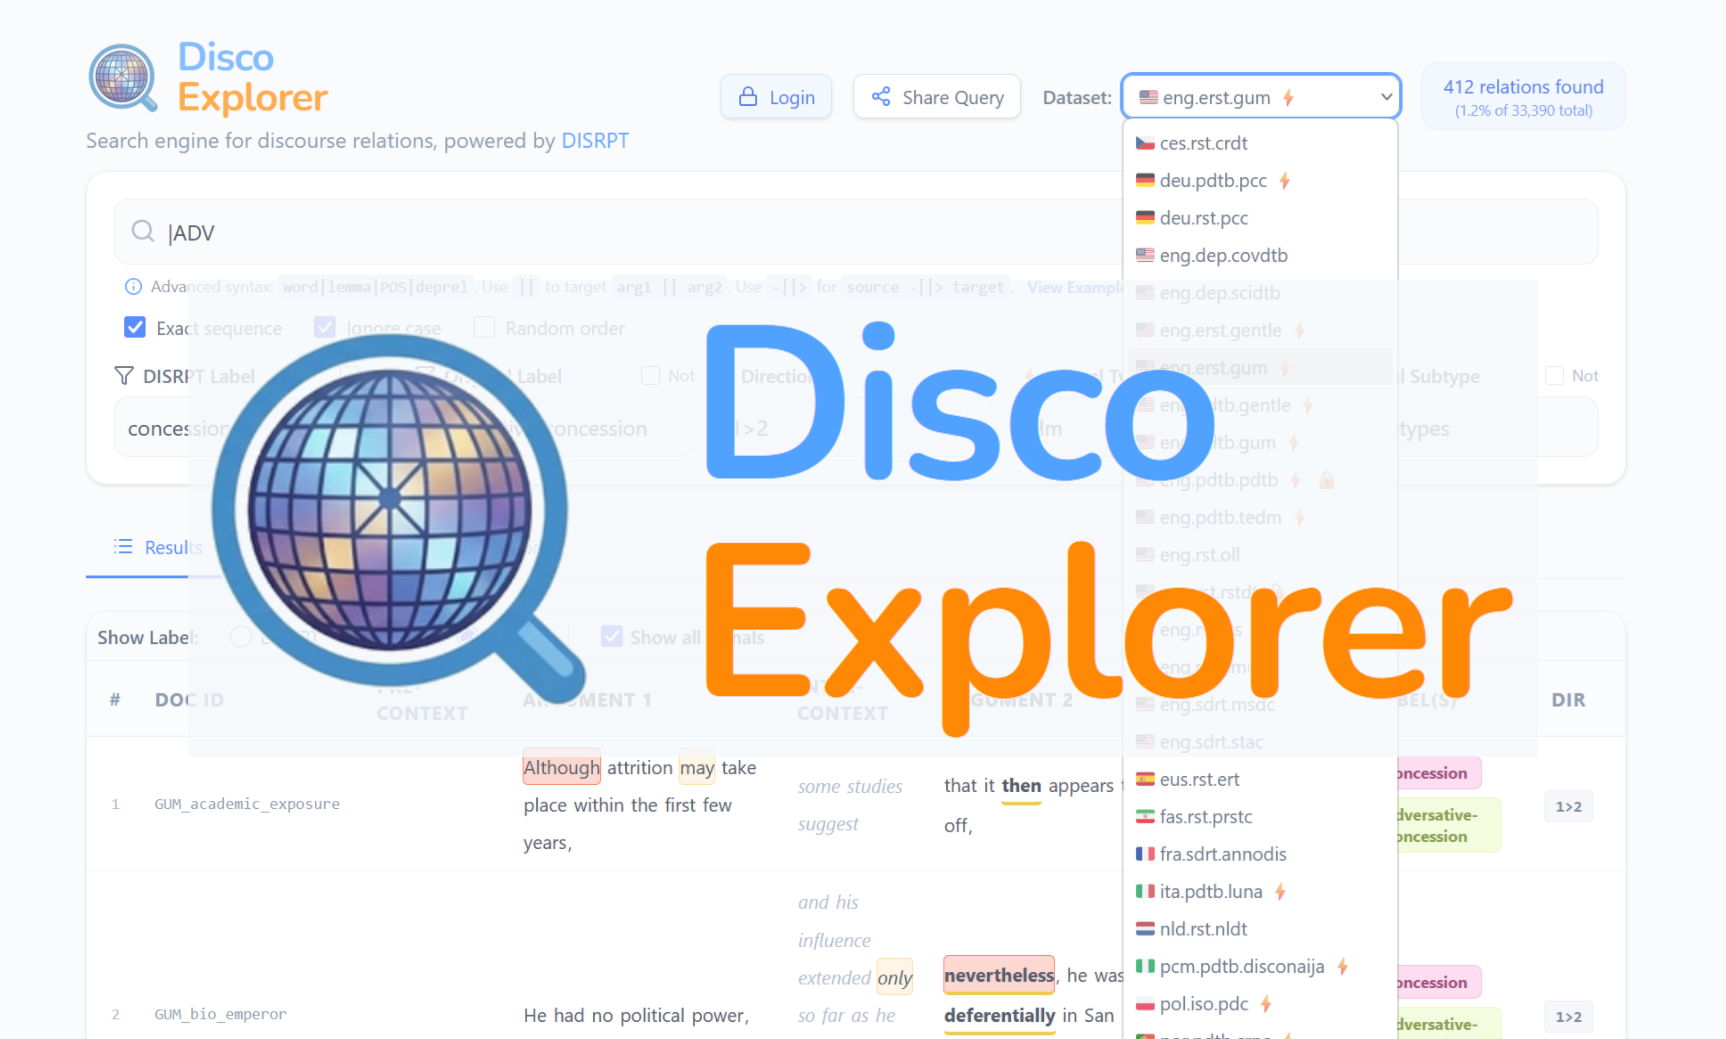The image size is (1726, 1039).
Task: Toggle the Not checkbox left of Direction
Action: [x=650, y=376]
